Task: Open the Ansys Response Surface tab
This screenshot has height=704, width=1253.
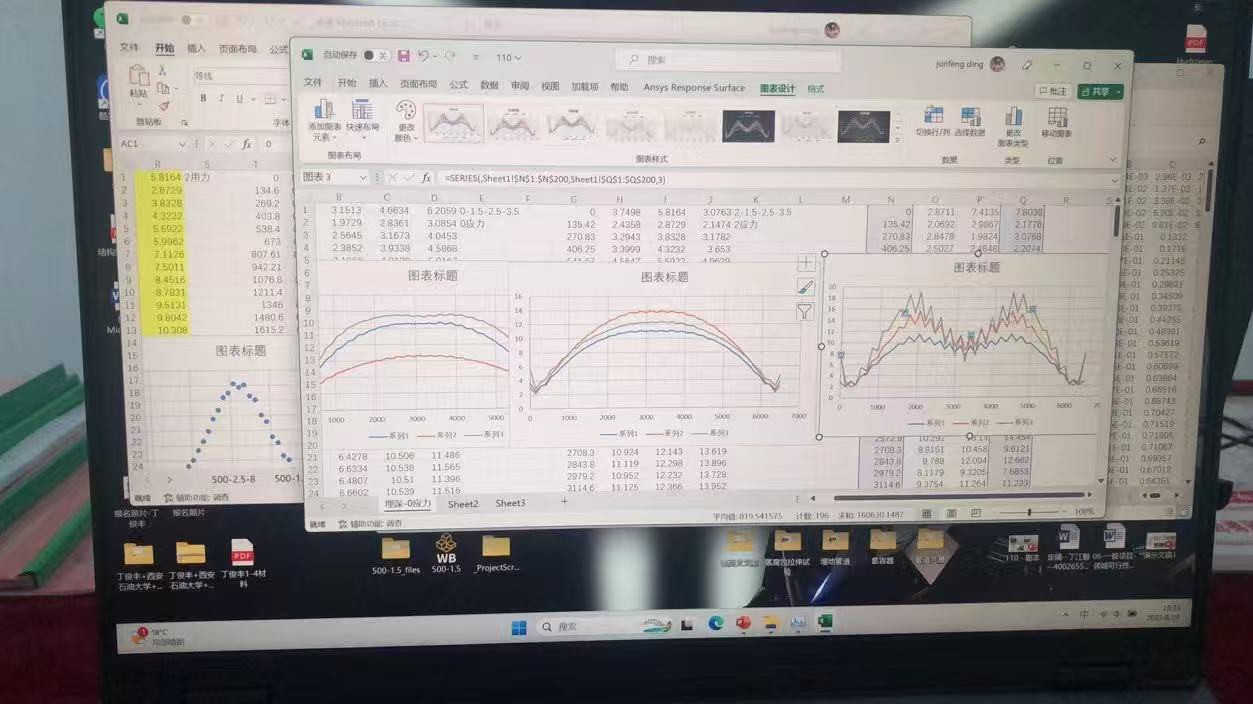Action: 694,88
